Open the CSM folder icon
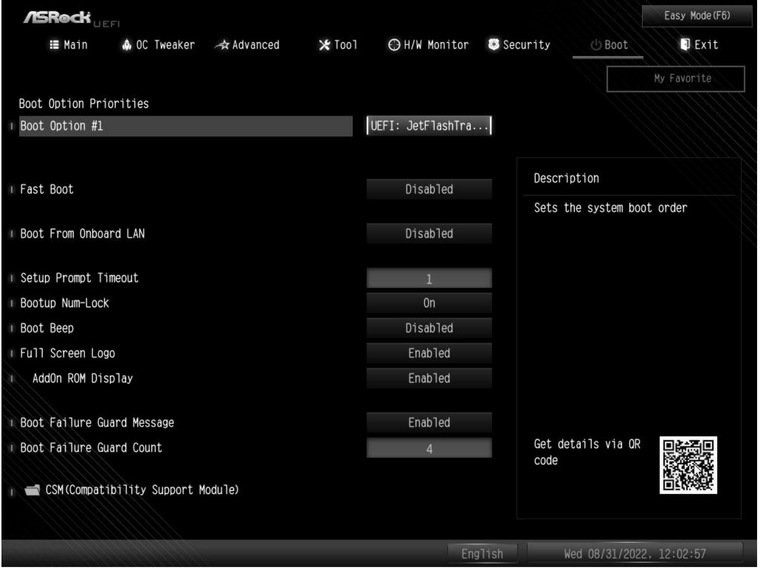The image size is (760, 568). click(x=33, y=490)
